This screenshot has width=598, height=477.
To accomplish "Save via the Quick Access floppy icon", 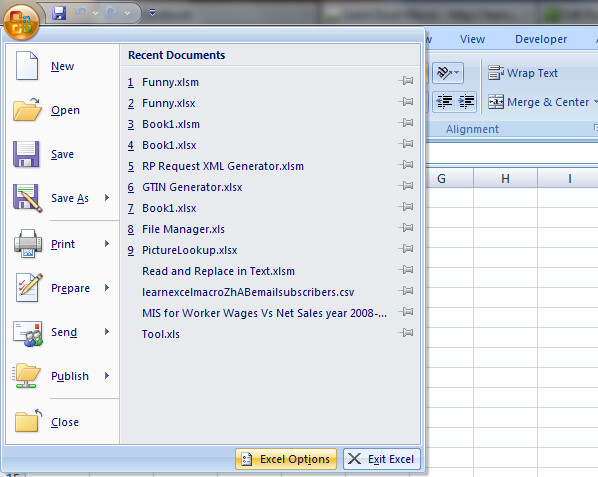I will (59, 13).
